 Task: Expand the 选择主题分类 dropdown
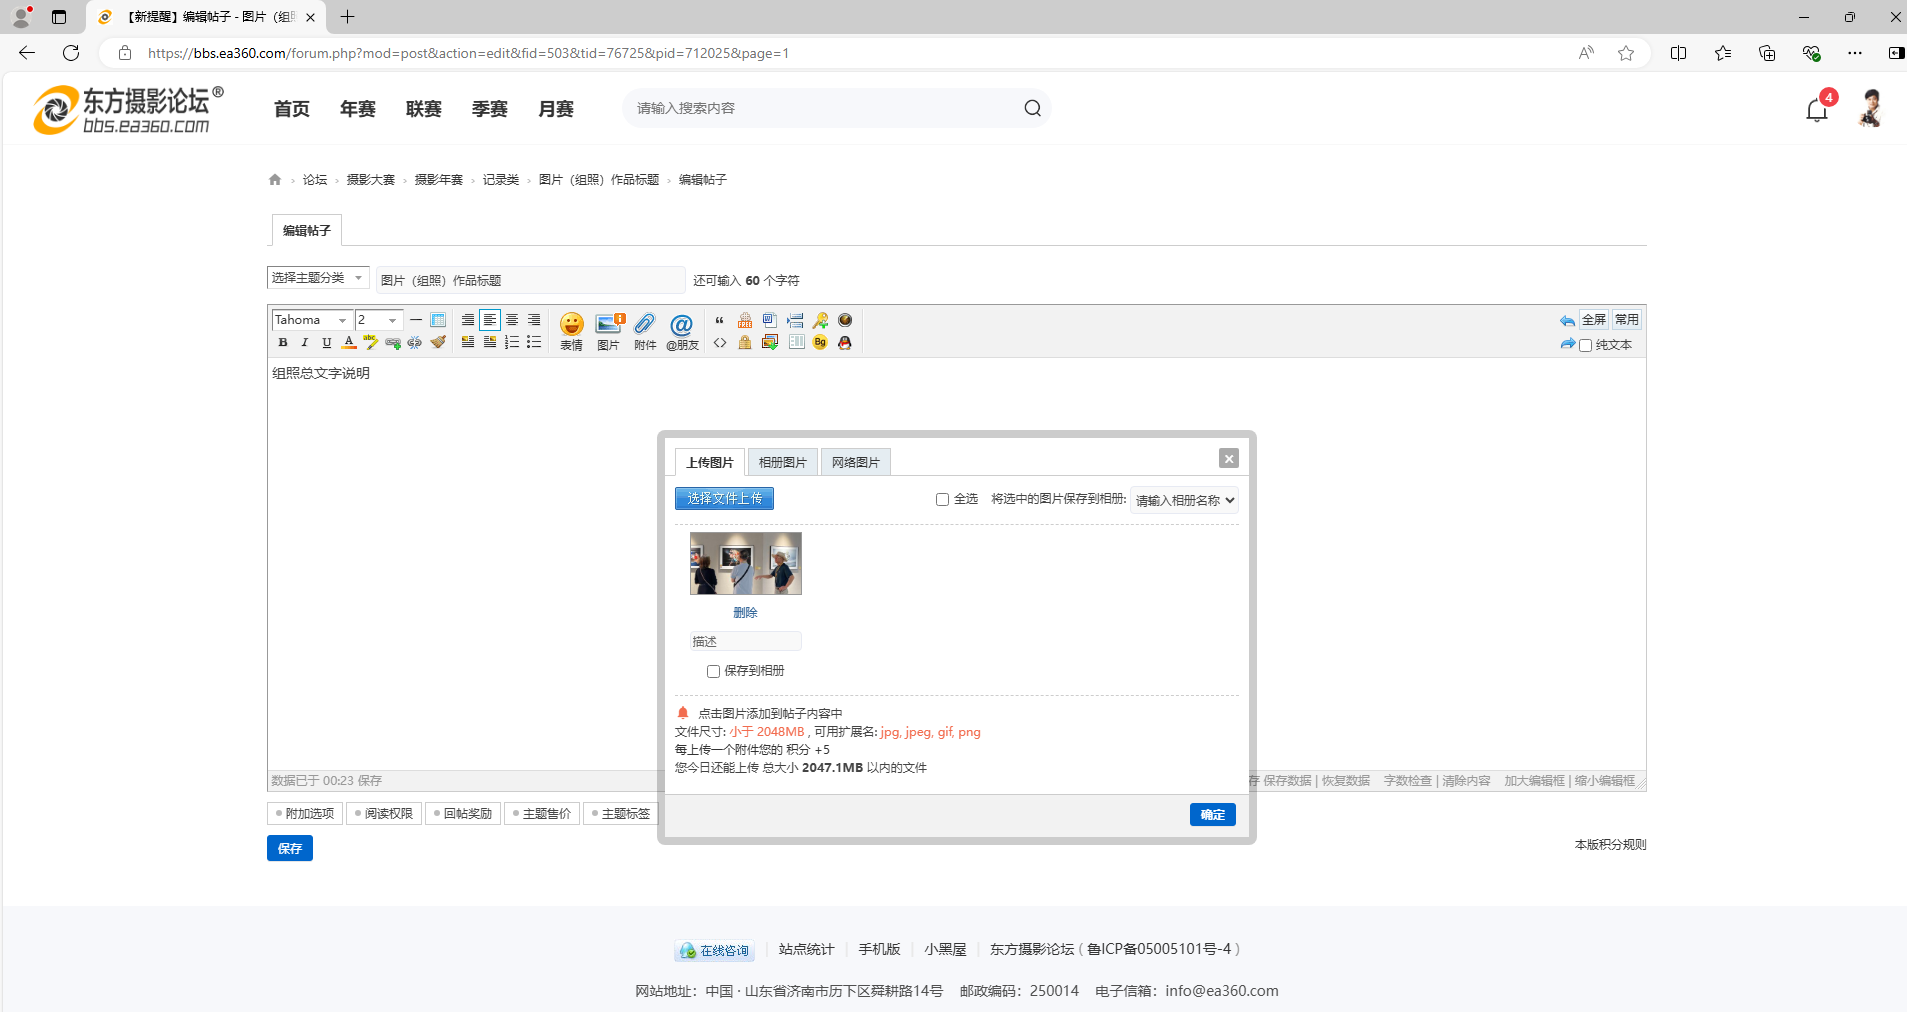click(x=317, y=278)
